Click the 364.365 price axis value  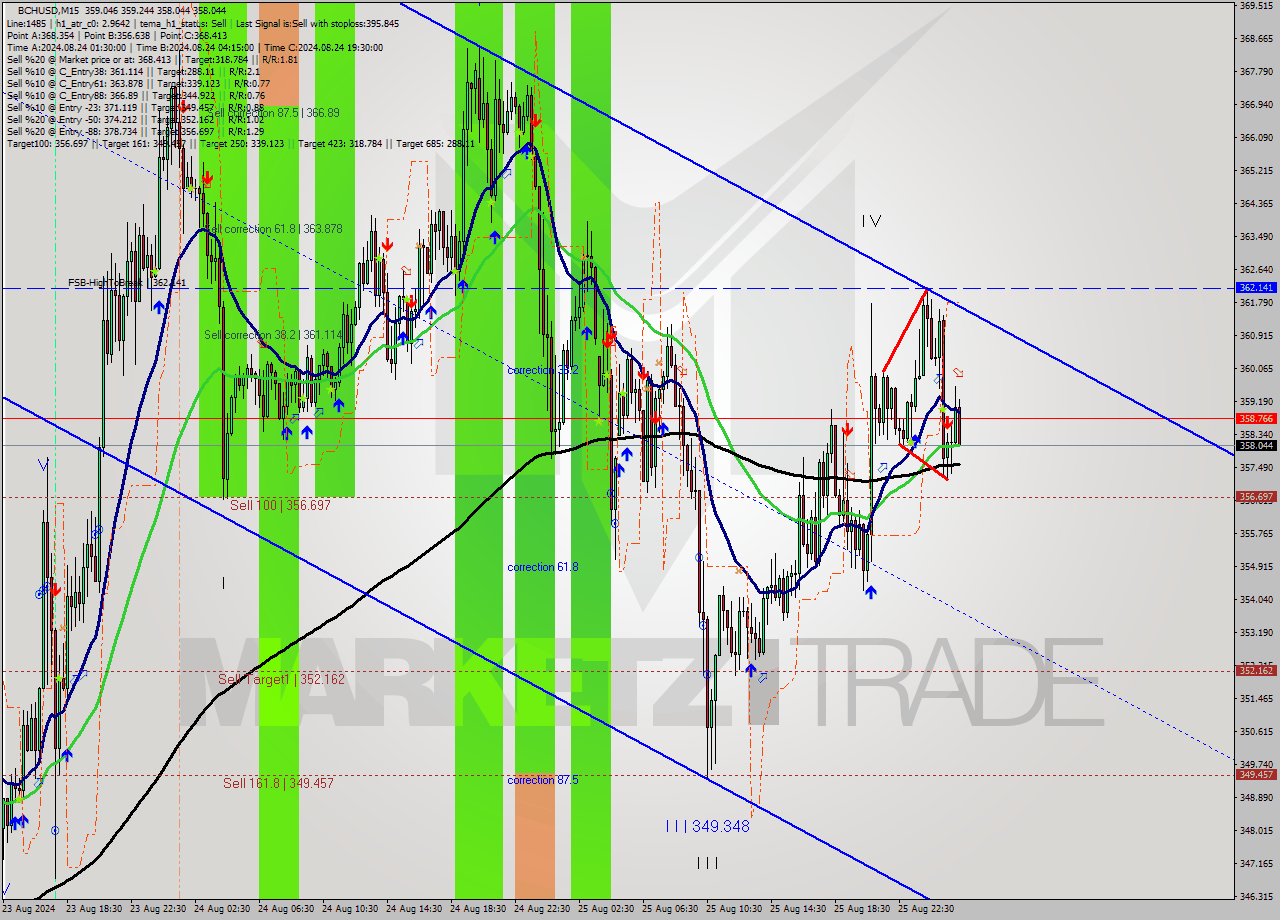tap(1256, 203)
